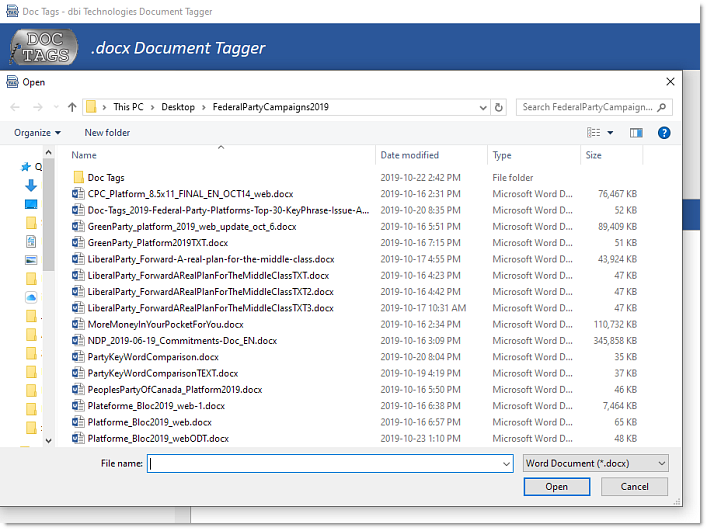The height and width of the screenshot is (529, 706).
Task: Select LiberalParty_ForwardARealPlanForTheMiddleClassTXT.docx icon
Action: point(78,275)
